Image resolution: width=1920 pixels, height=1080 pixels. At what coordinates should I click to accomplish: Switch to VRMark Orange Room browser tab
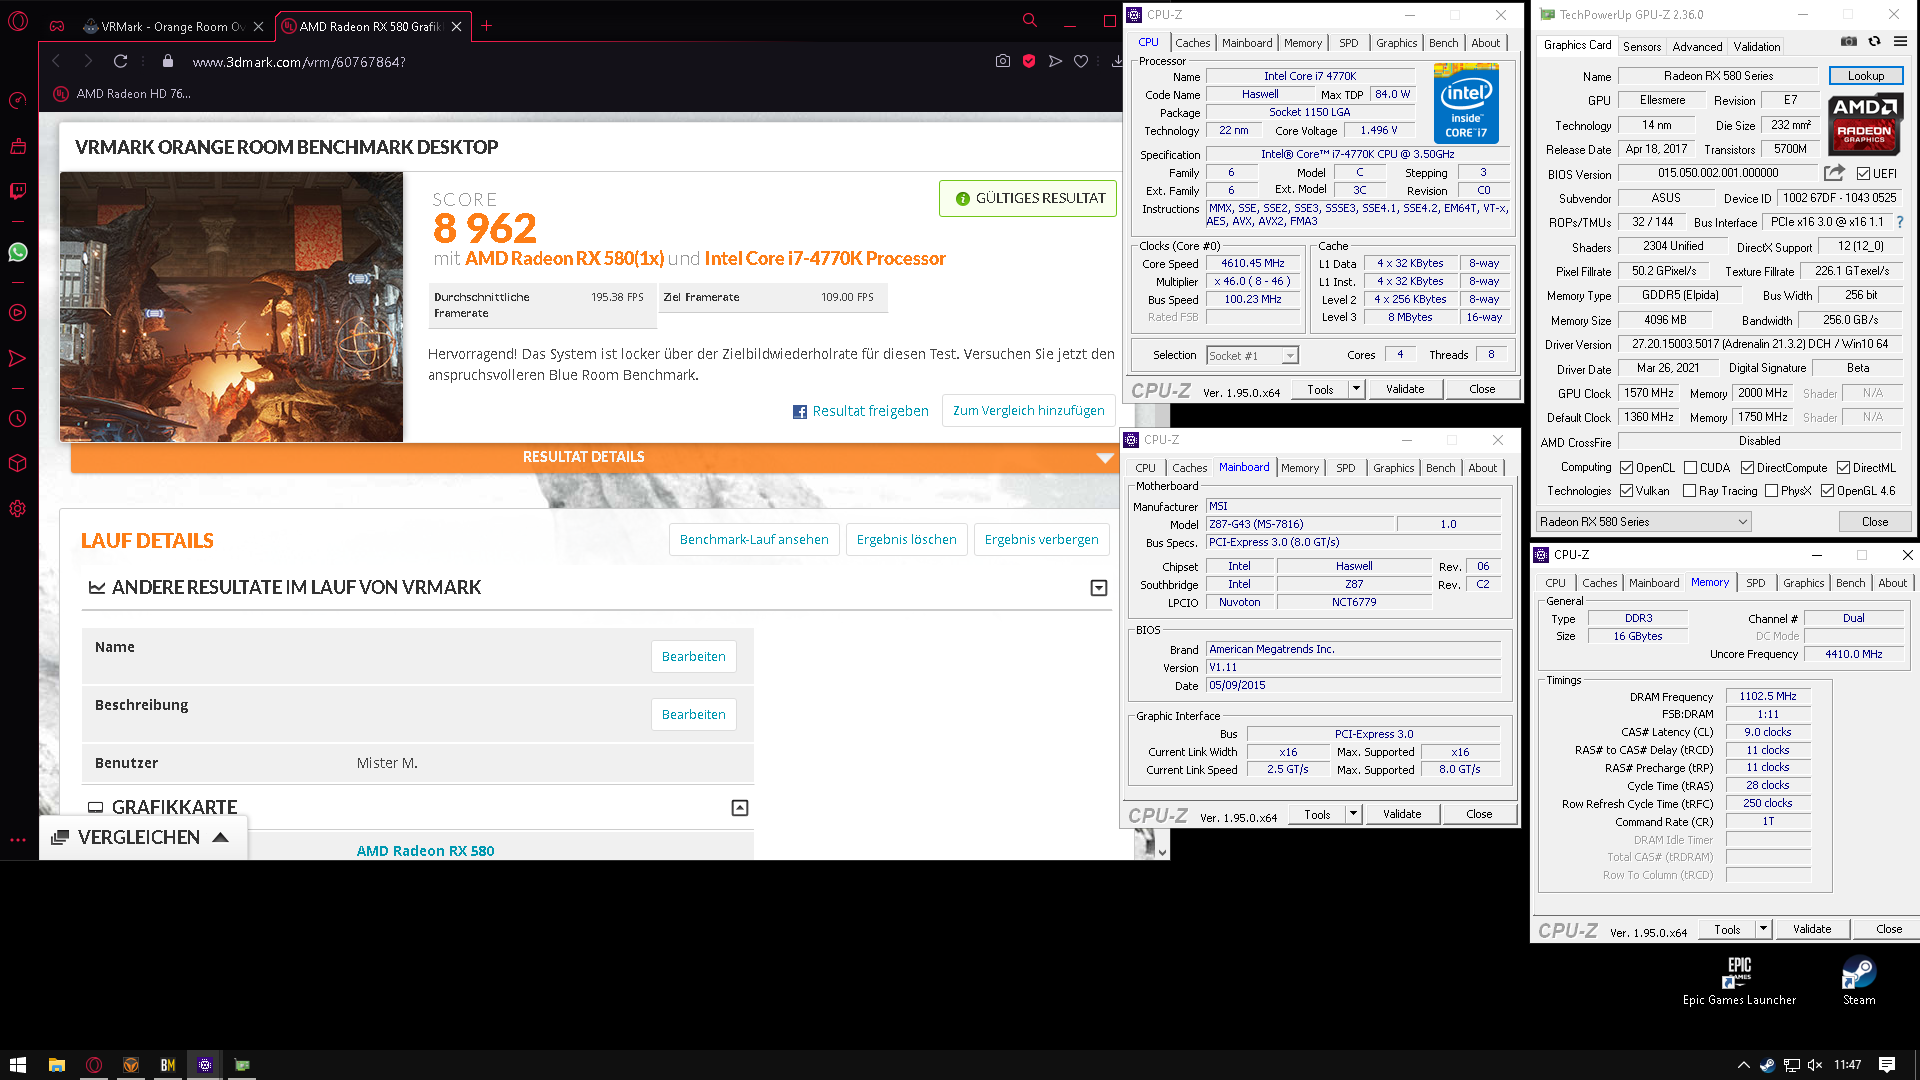click(174, 27)
